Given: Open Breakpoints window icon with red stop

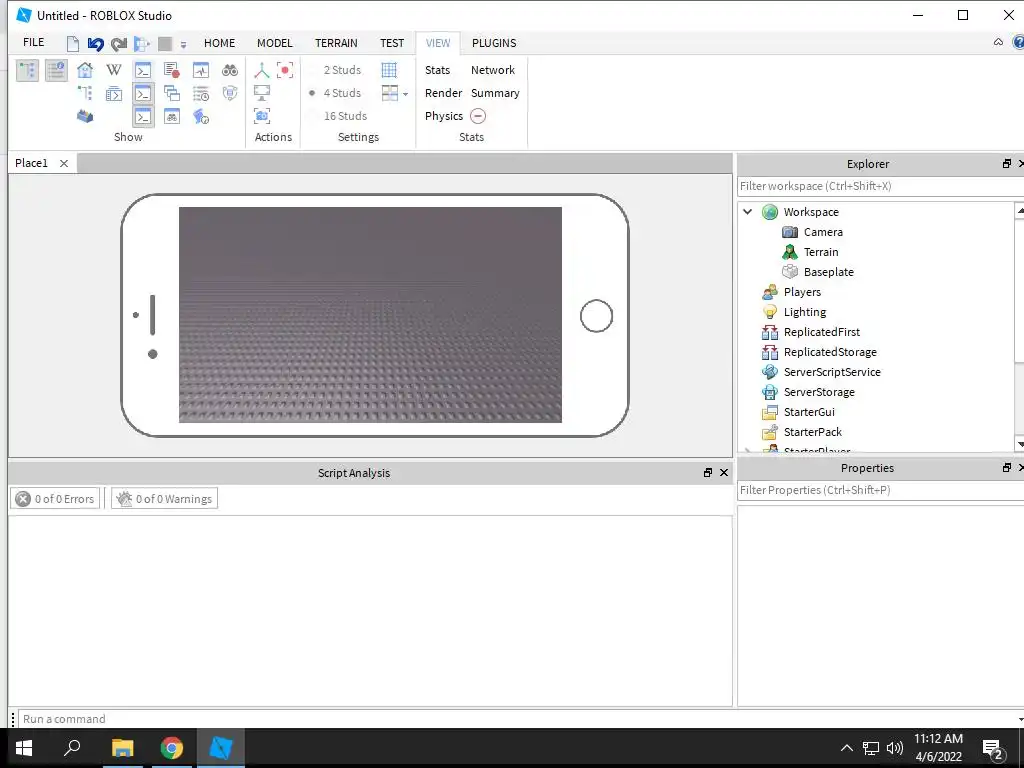Looking at the screenshot, I should pyautogui.click(x=172, y=70).
